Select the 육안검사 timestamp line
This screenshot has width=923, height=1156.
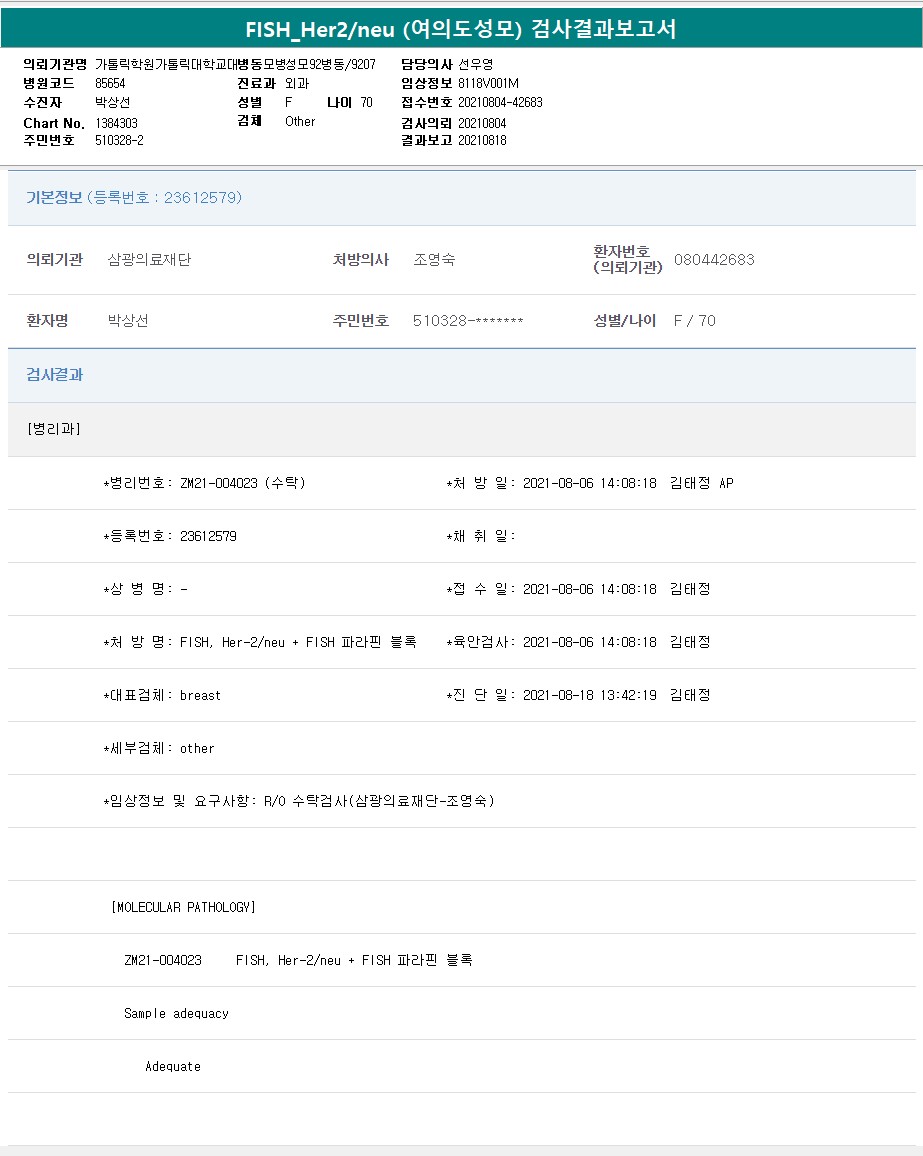point(579,642)
